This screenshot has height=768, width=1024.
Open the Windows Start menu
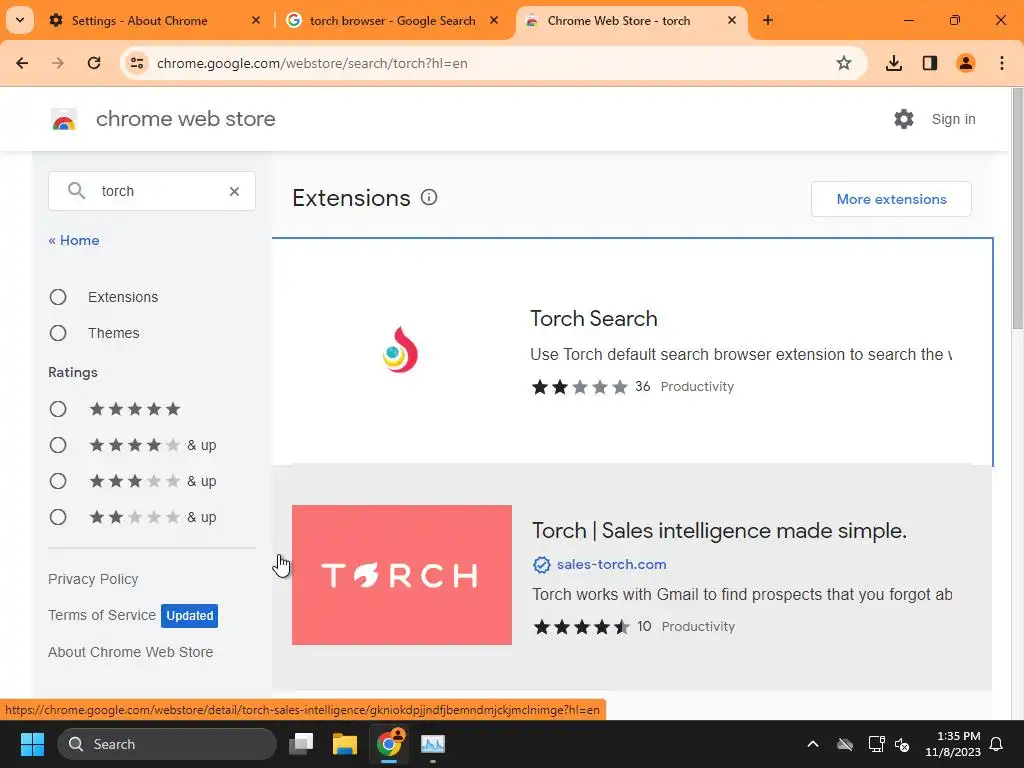click(32, 744)
